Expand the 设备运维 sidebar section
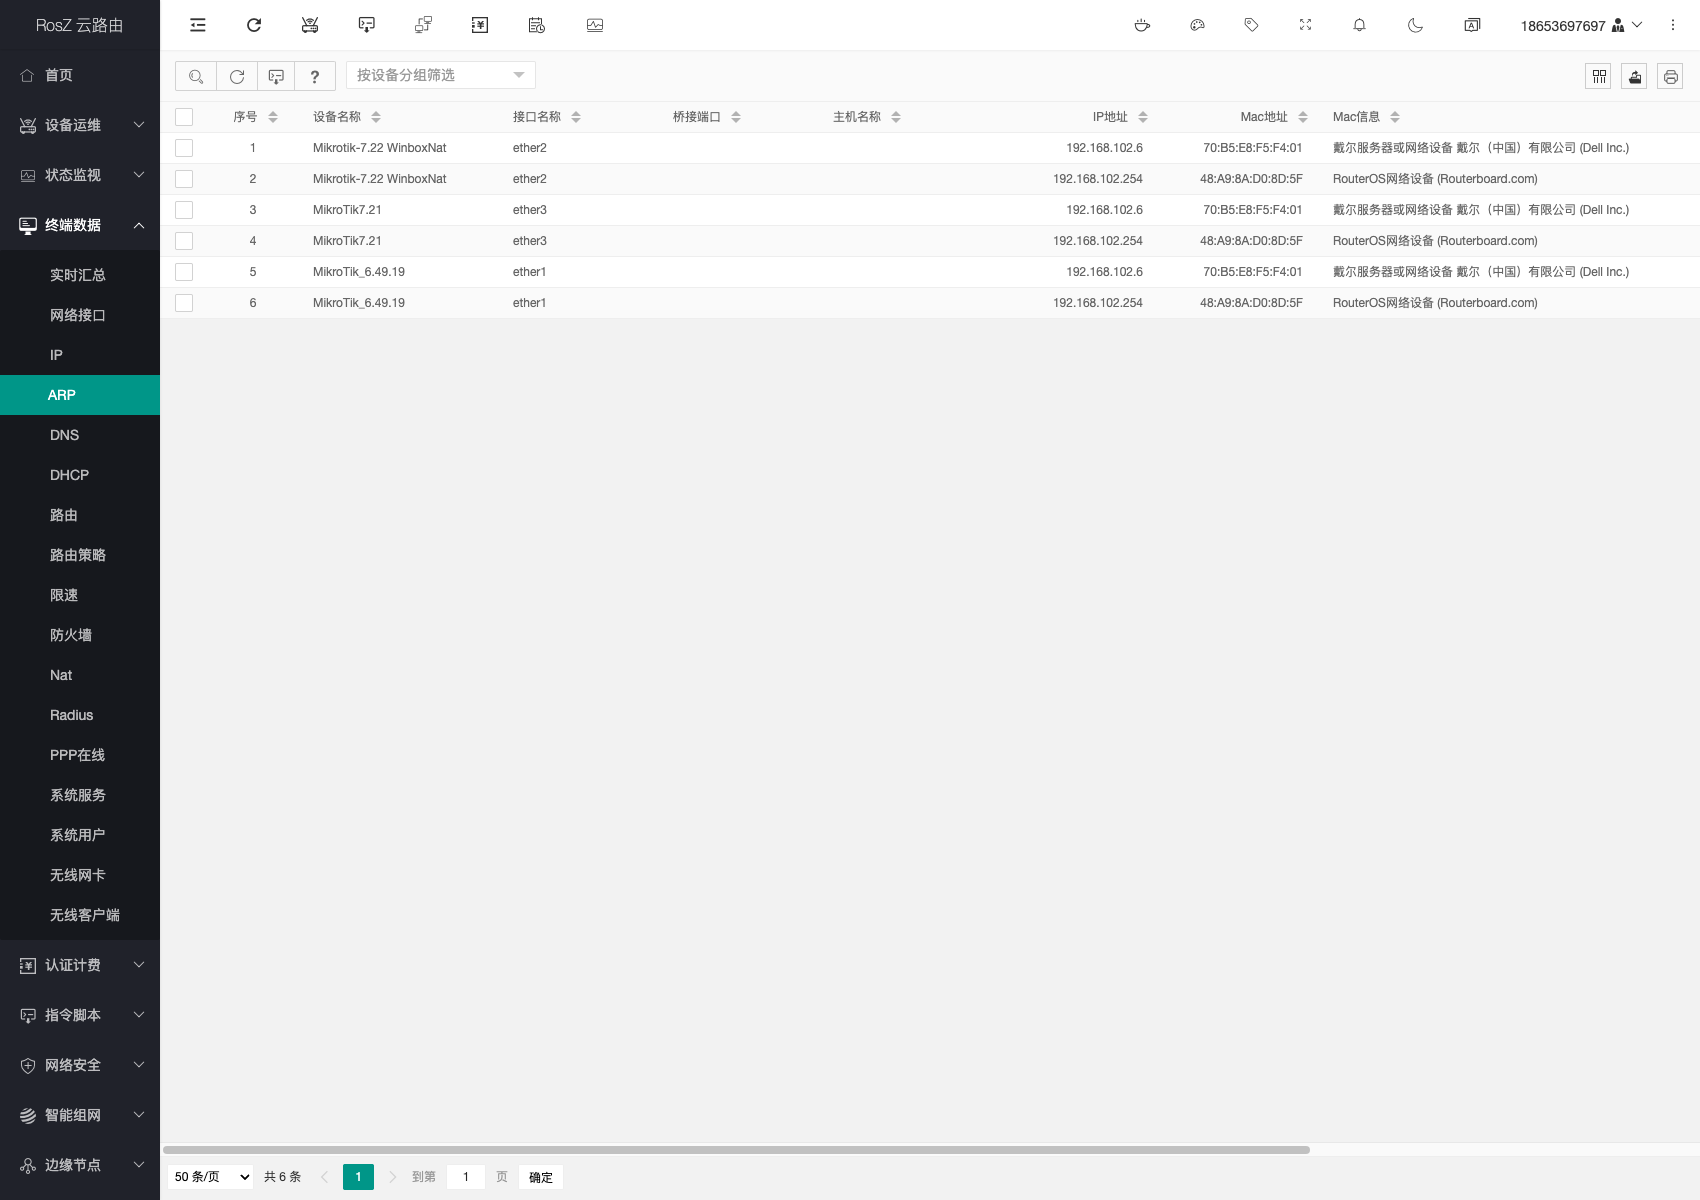This screenshot has width=1700, height=1200. tap(80, 125)
